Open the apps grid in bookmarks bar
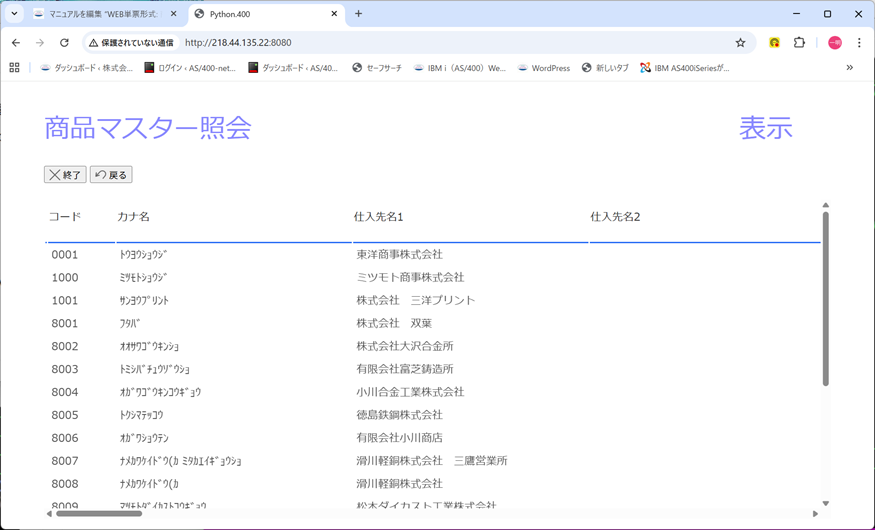875x530 pixels. point(14,68)
